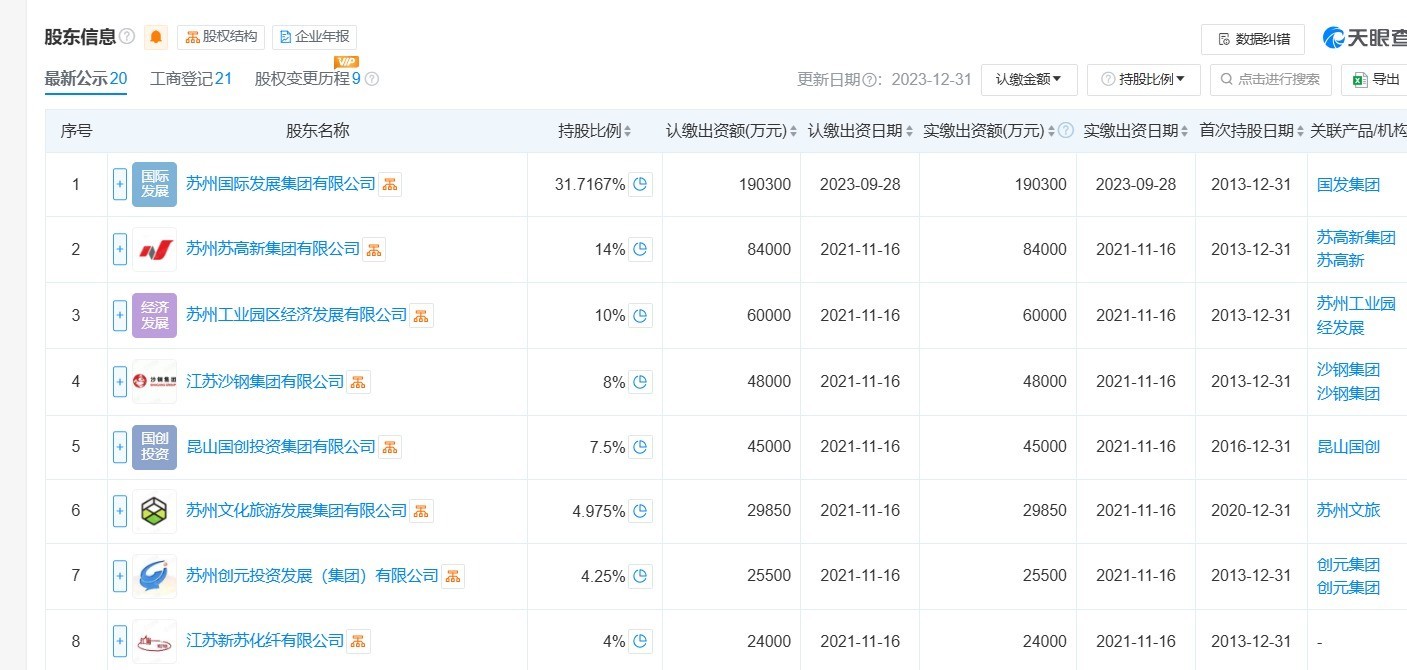
Task: Open equity structure icon for 江苏沙钢集团有限公司
Action: pos(358,381)
